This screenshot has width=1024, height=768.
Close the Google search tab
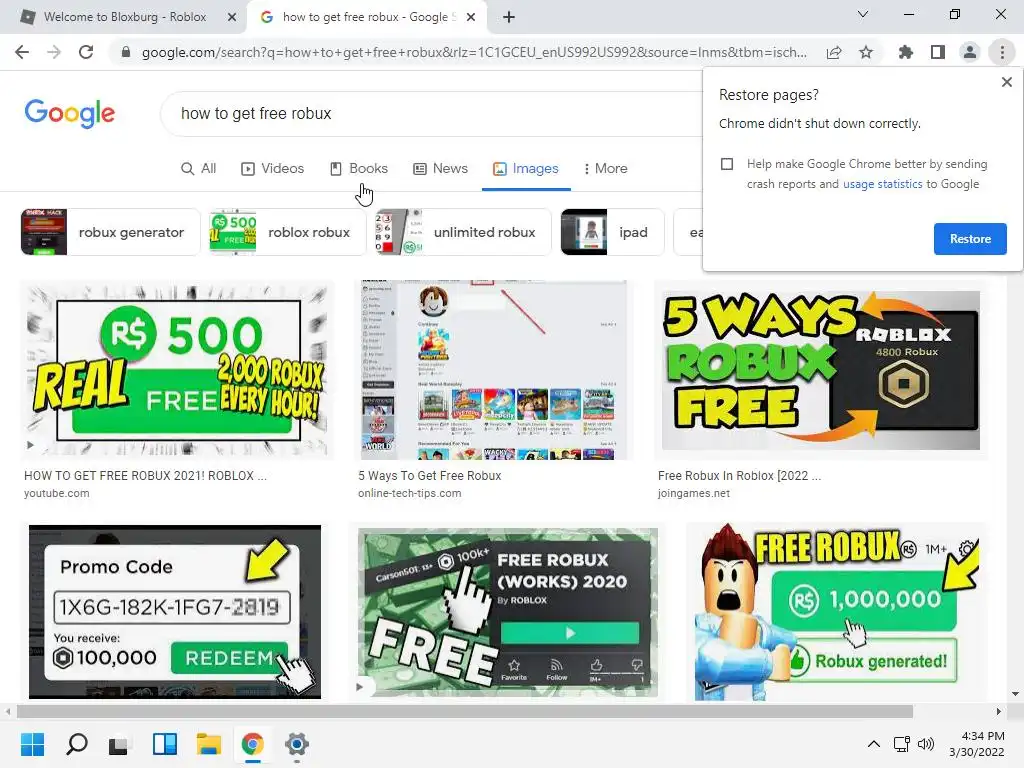pyautogui.click(x=471, y=17)
